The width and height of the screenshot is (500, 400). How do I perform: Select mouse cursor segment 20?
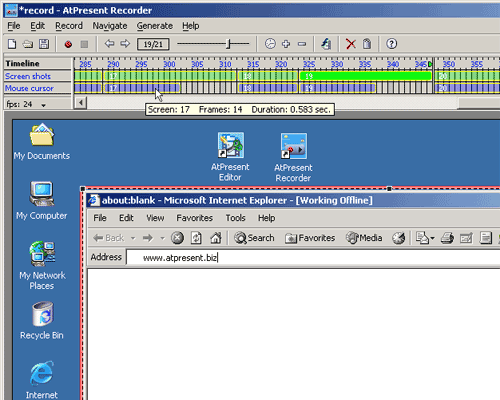coord(467,88)
